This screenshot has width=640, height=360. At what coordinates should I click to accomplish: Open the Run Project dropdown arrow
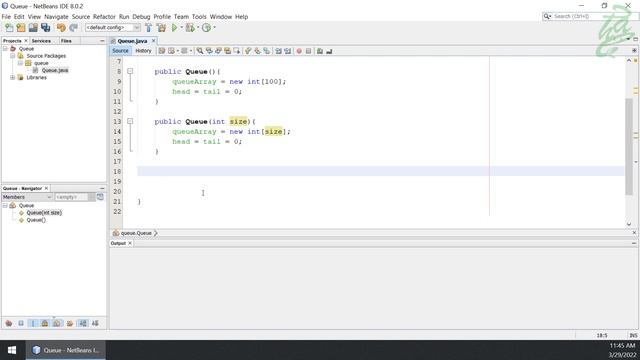coord(182,27)
